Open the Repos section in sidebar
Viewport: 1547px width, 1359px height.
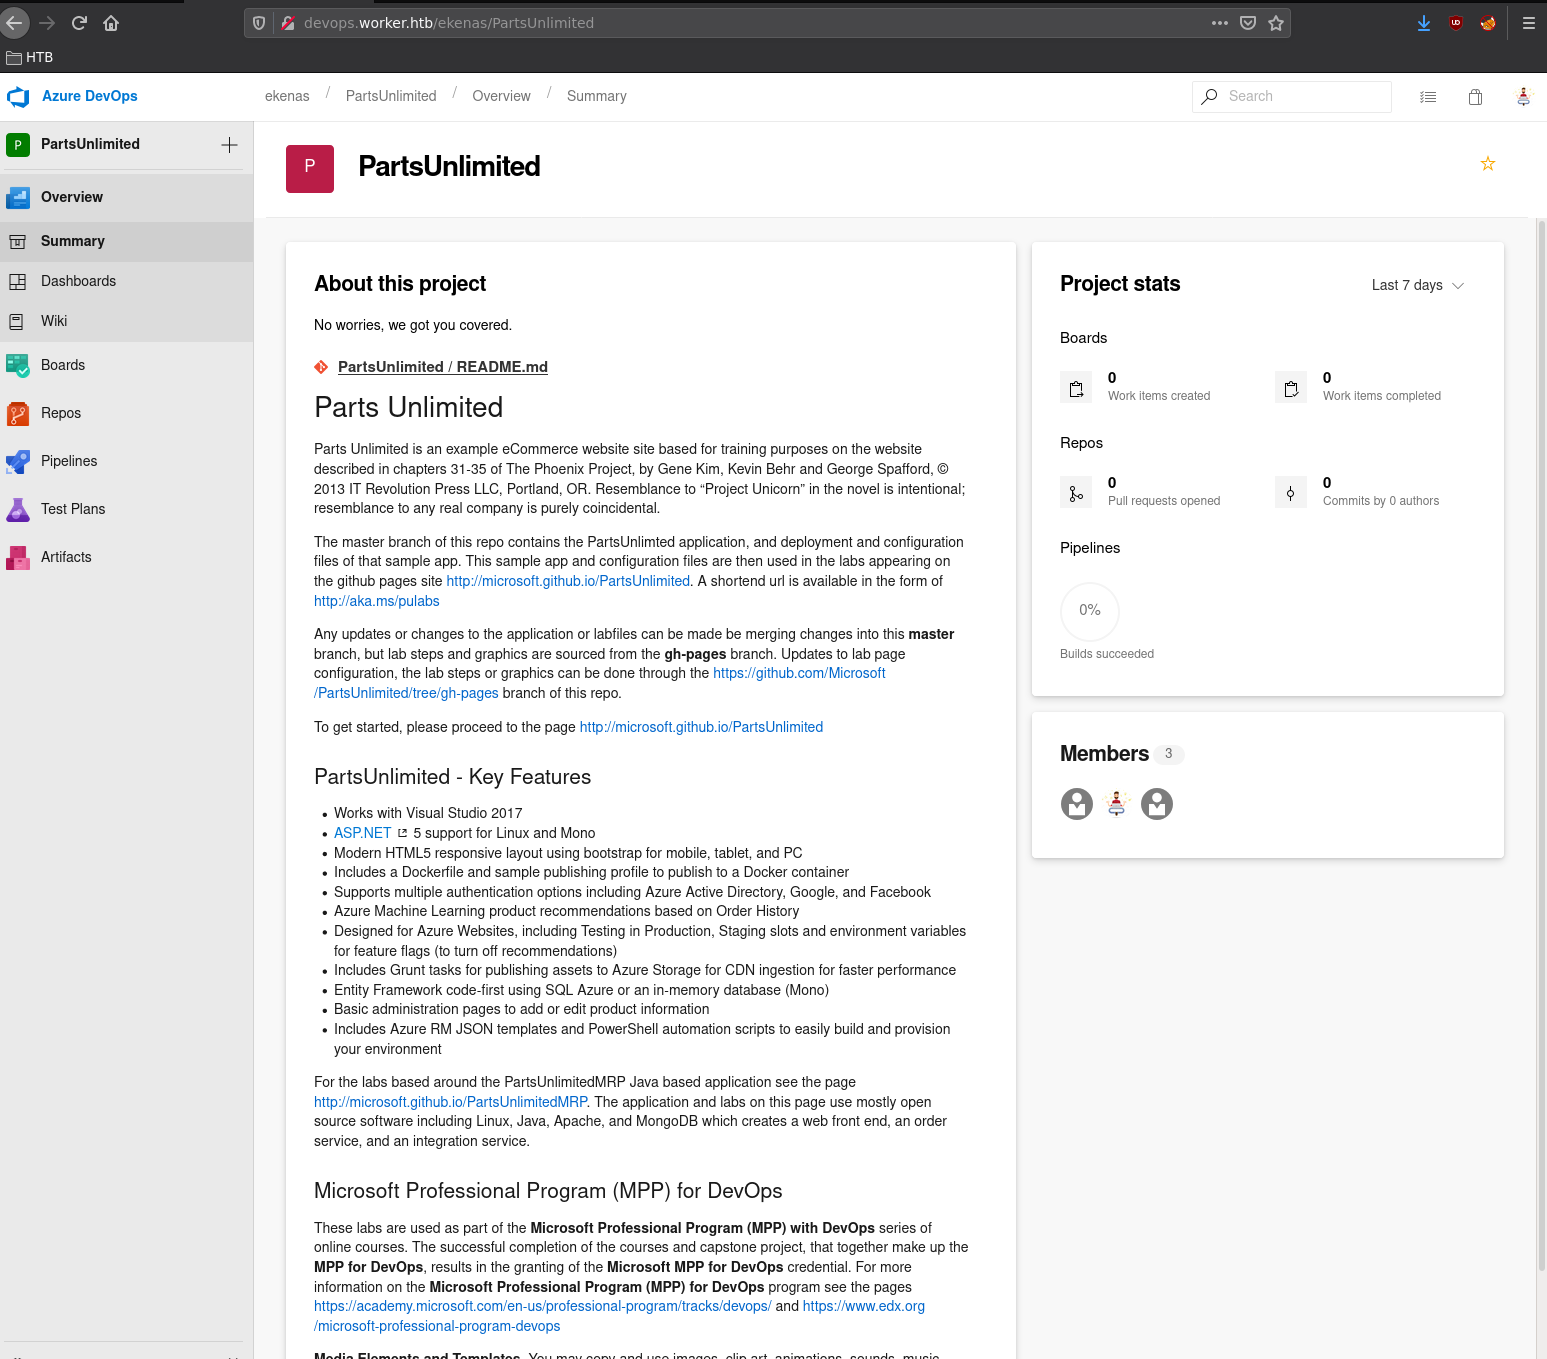pyautogui.click(x=126, y=413)
